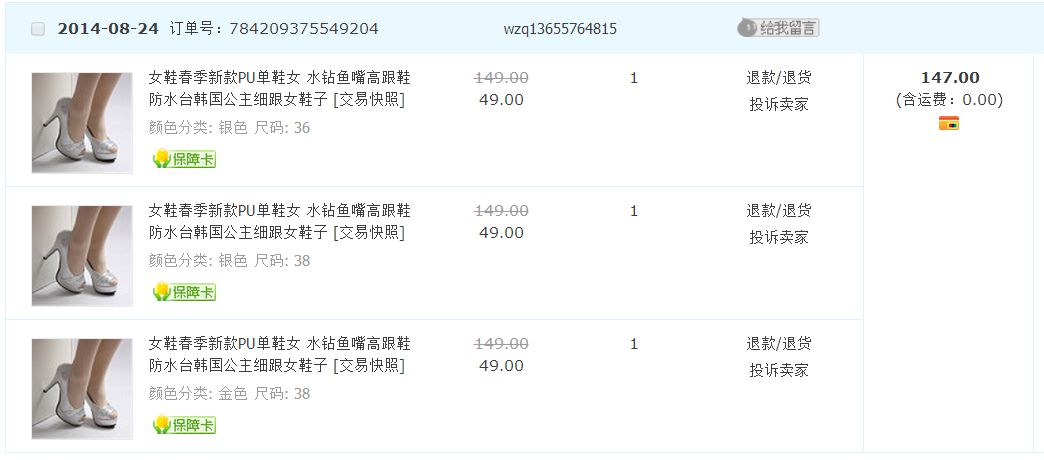Open shoe thumbnail for silver size 36 item
1044x460 pixels.
[82, 122]
